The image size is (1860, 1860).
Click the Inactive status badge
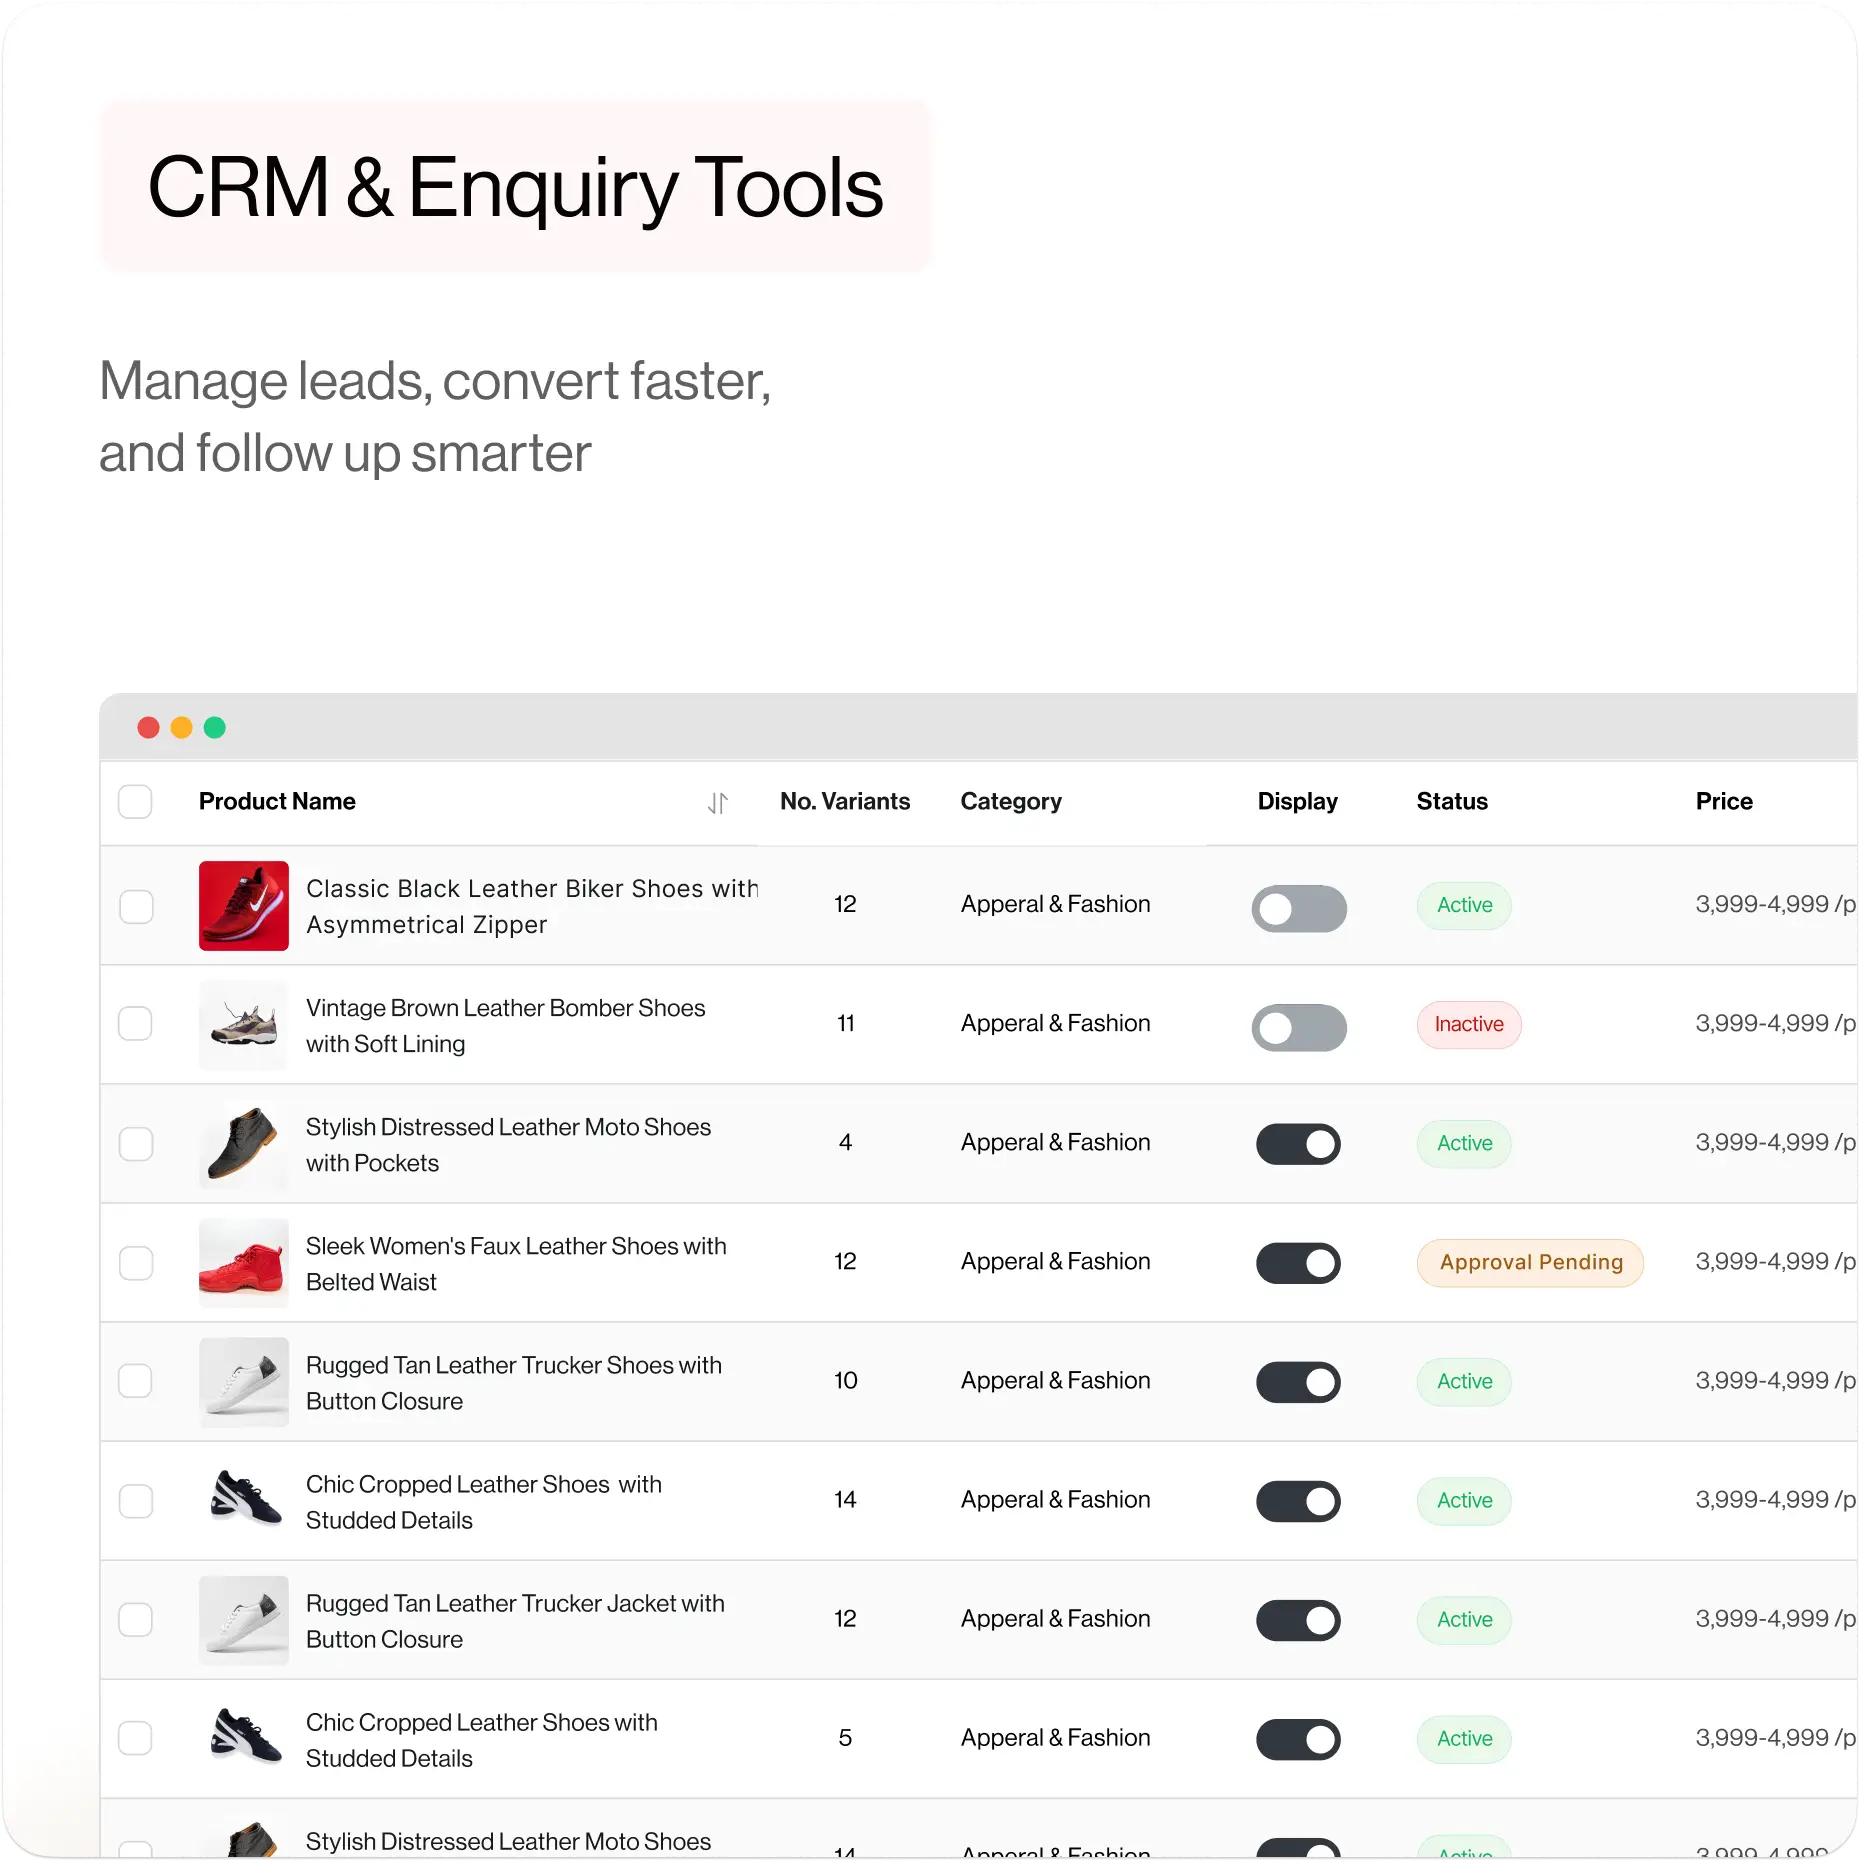pos(1468,1025)
